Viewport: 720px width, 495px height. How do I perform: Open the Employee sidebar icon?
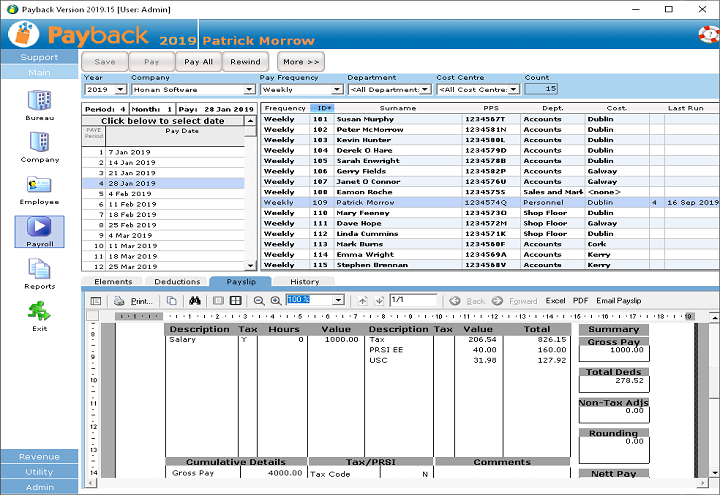39,186
